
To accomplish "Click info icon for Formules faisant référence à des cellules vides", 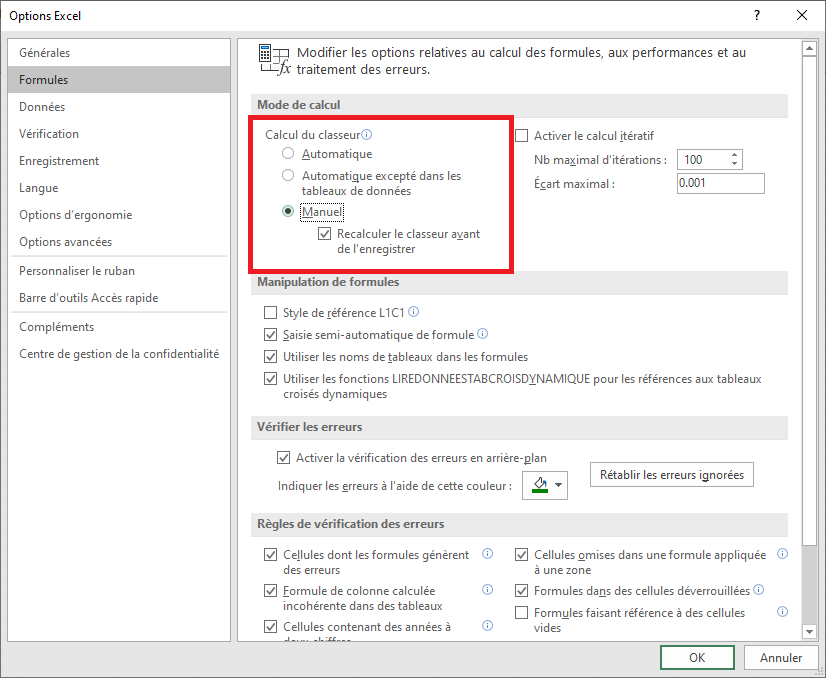I will click(783, 612).
